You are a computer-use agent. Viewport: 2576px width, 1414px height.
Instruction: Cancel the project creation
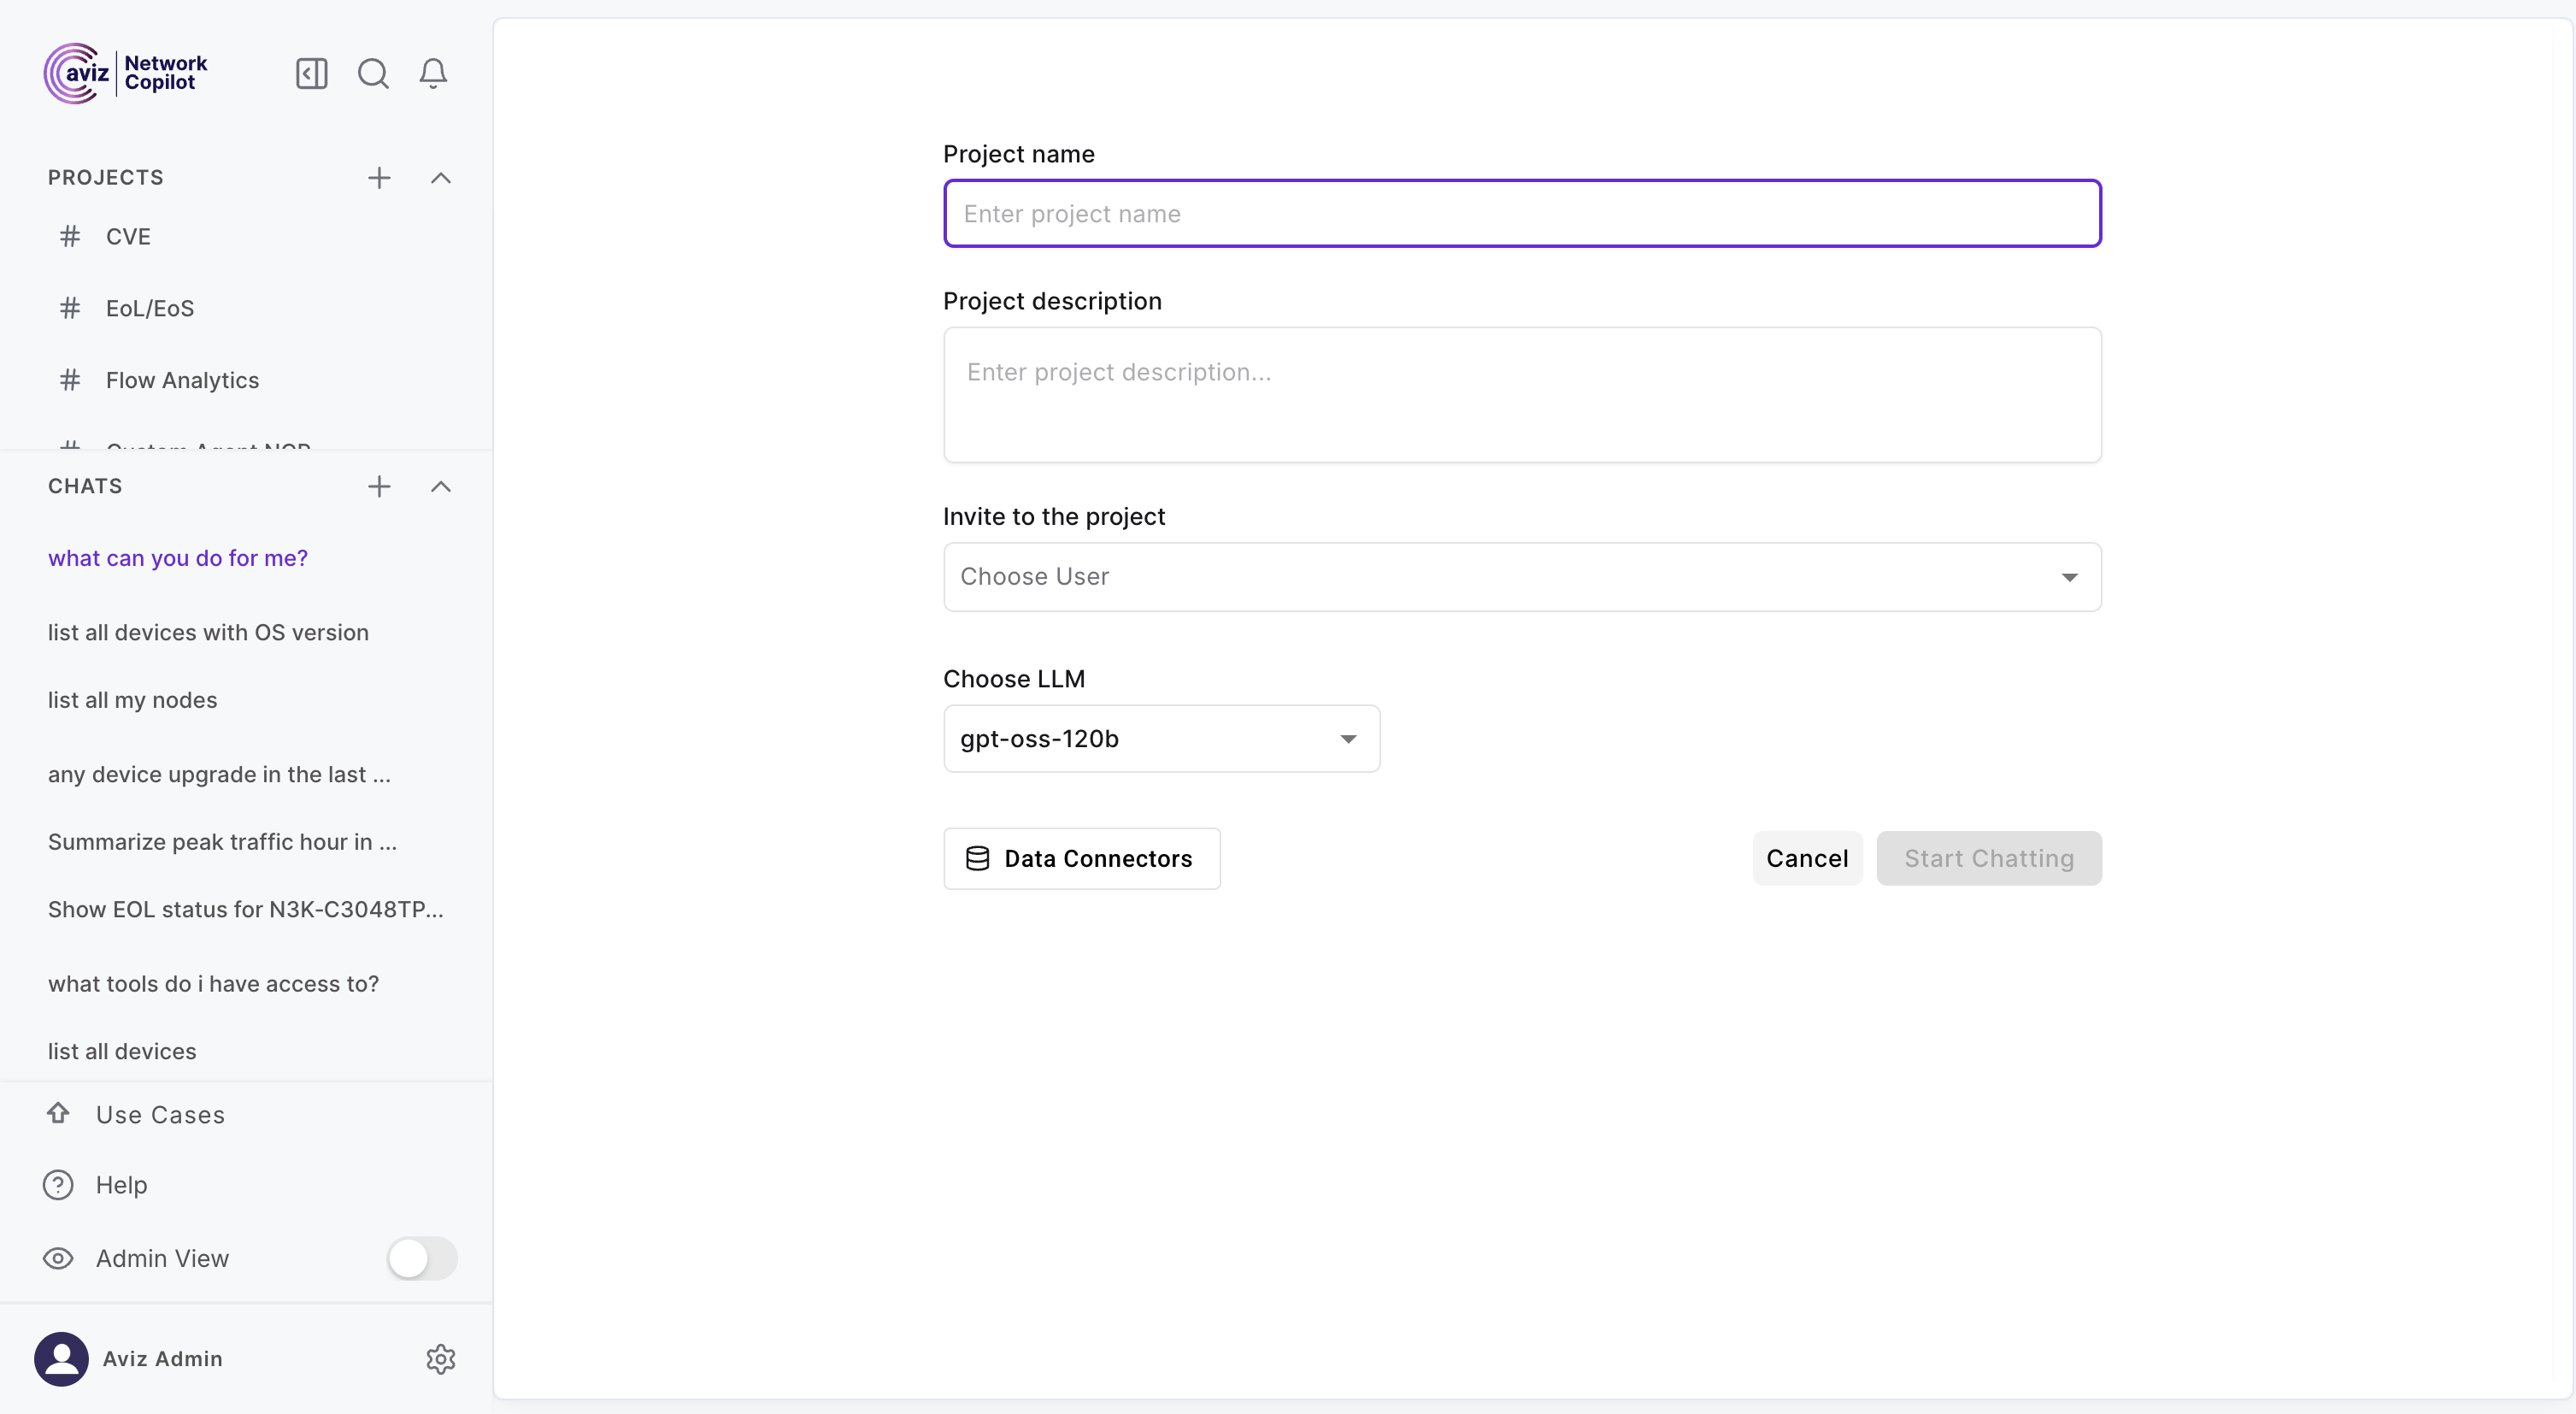pyautogui.click(x=1806, y=858)
